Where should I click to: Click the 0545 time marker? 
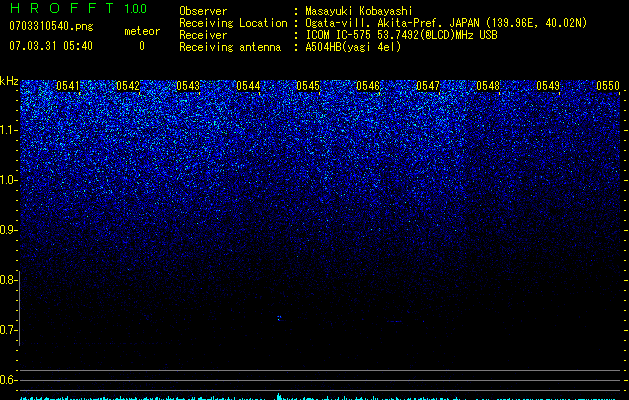pyautogui.click(x=308, y=86)
